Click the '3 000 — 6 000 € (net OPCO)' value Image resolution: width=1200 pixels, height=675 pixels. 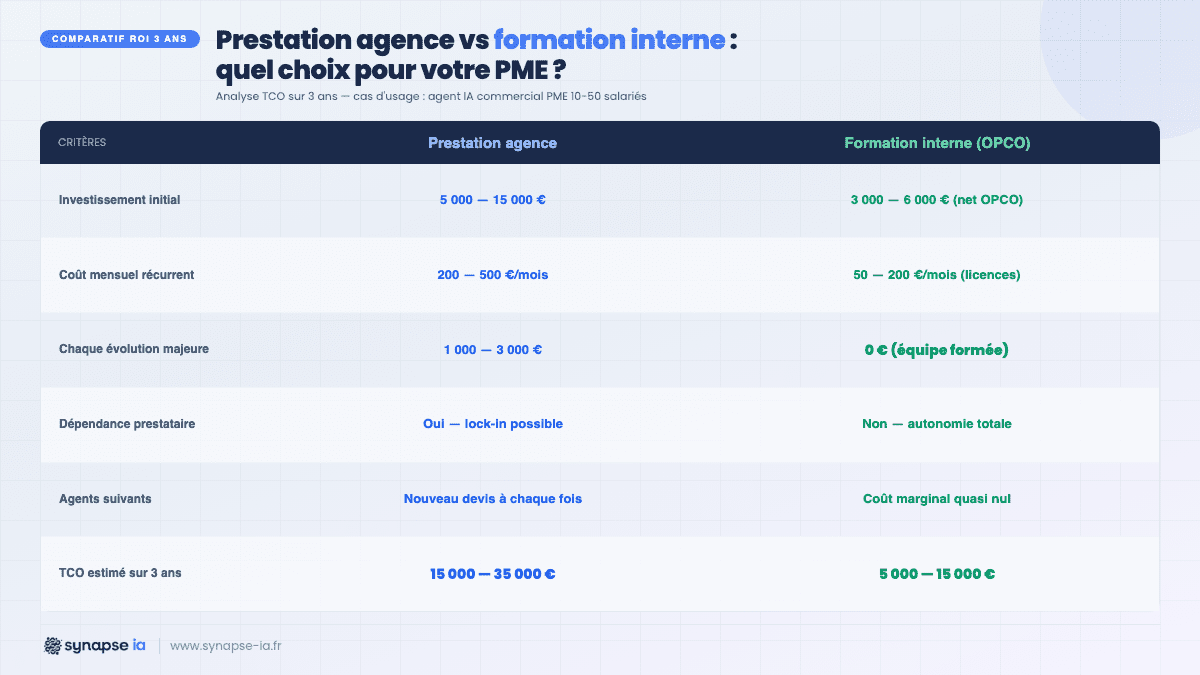click(937, 200)
